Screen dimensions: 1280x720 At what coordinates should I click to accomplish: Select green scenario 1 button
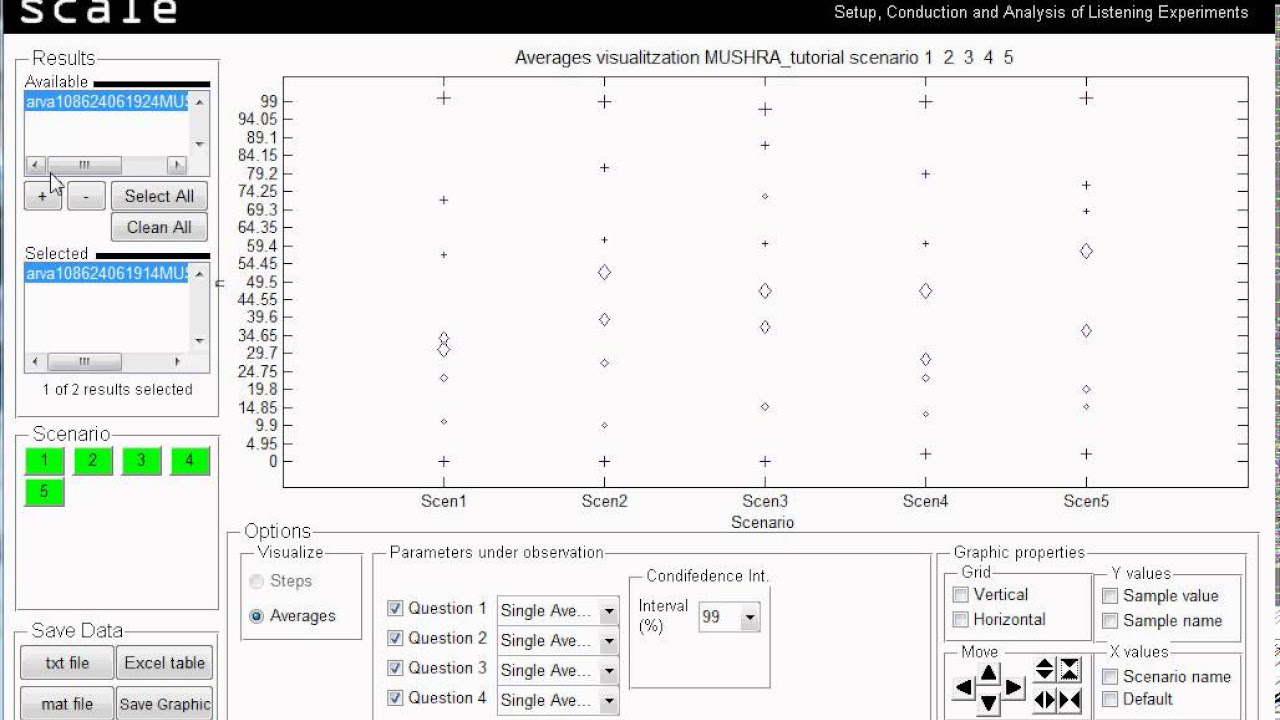point(44,461)
